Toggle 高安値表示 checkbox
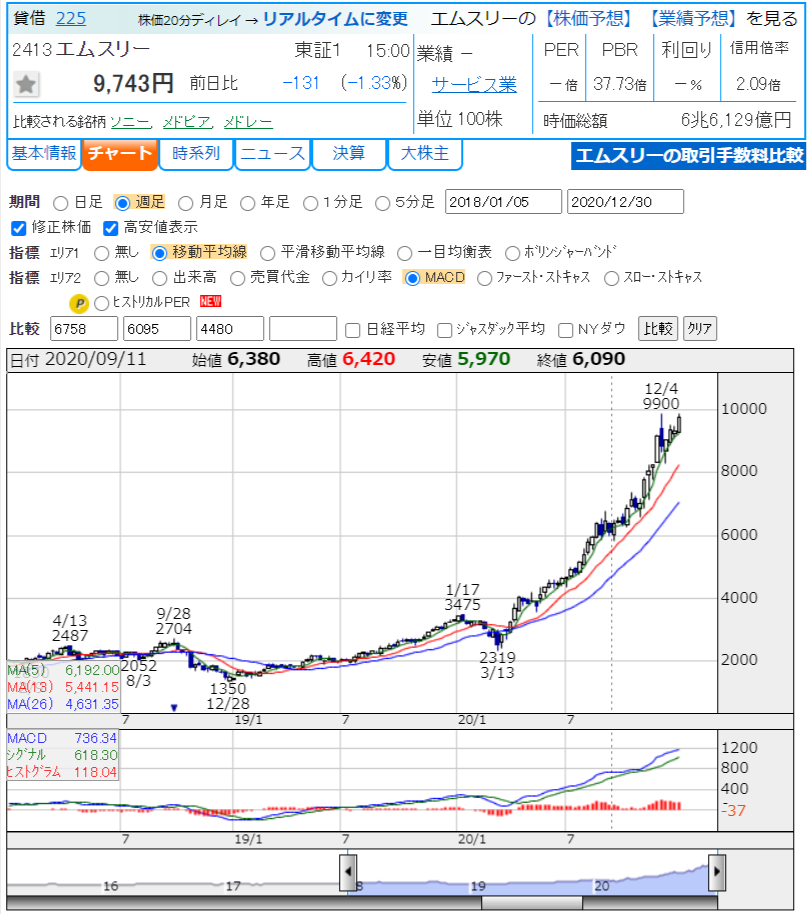The height and width of the screenshot is (914, 811). (x=110, y=228)
